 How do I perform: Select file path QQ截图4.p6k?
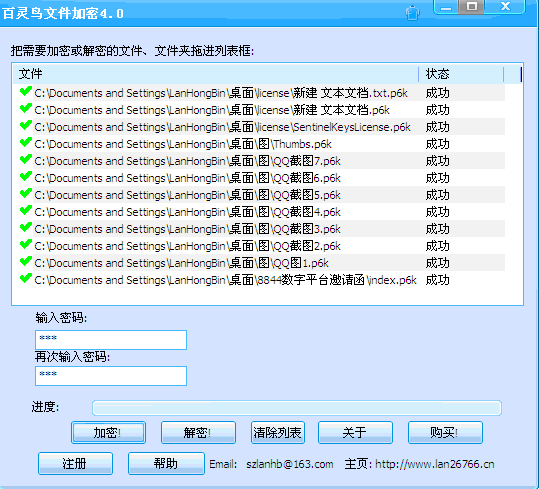[x=187, y=212]
